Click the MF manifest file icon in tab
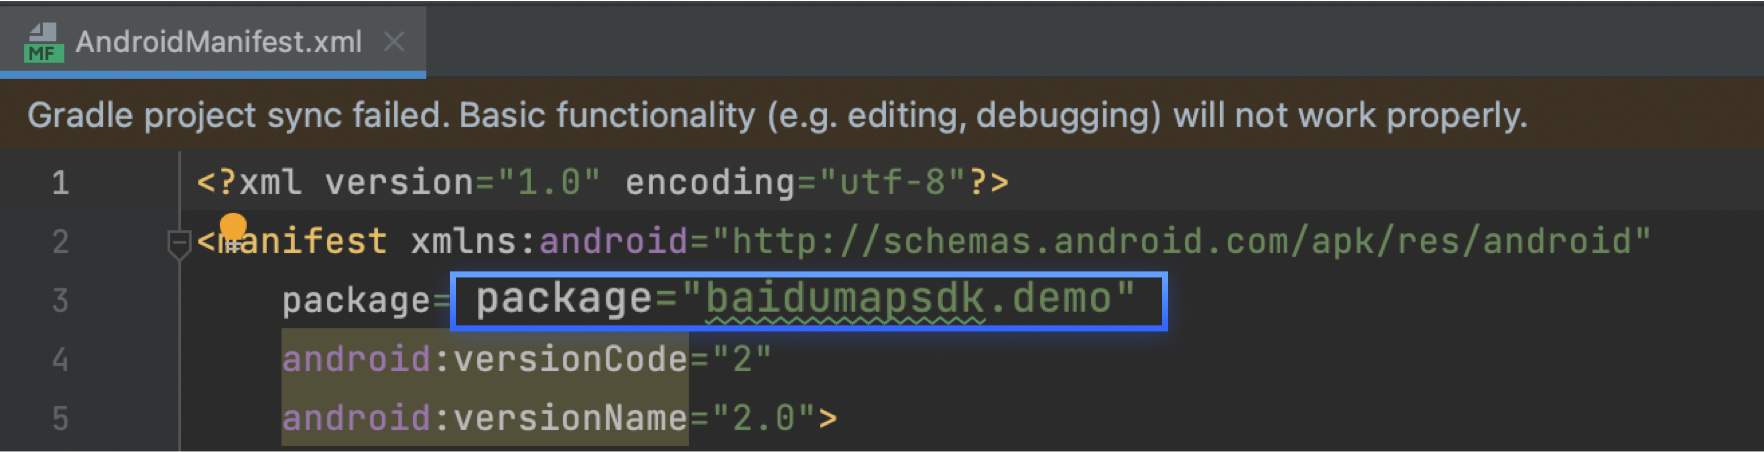Screen dimensions: 1764x452 coord(43,42)
